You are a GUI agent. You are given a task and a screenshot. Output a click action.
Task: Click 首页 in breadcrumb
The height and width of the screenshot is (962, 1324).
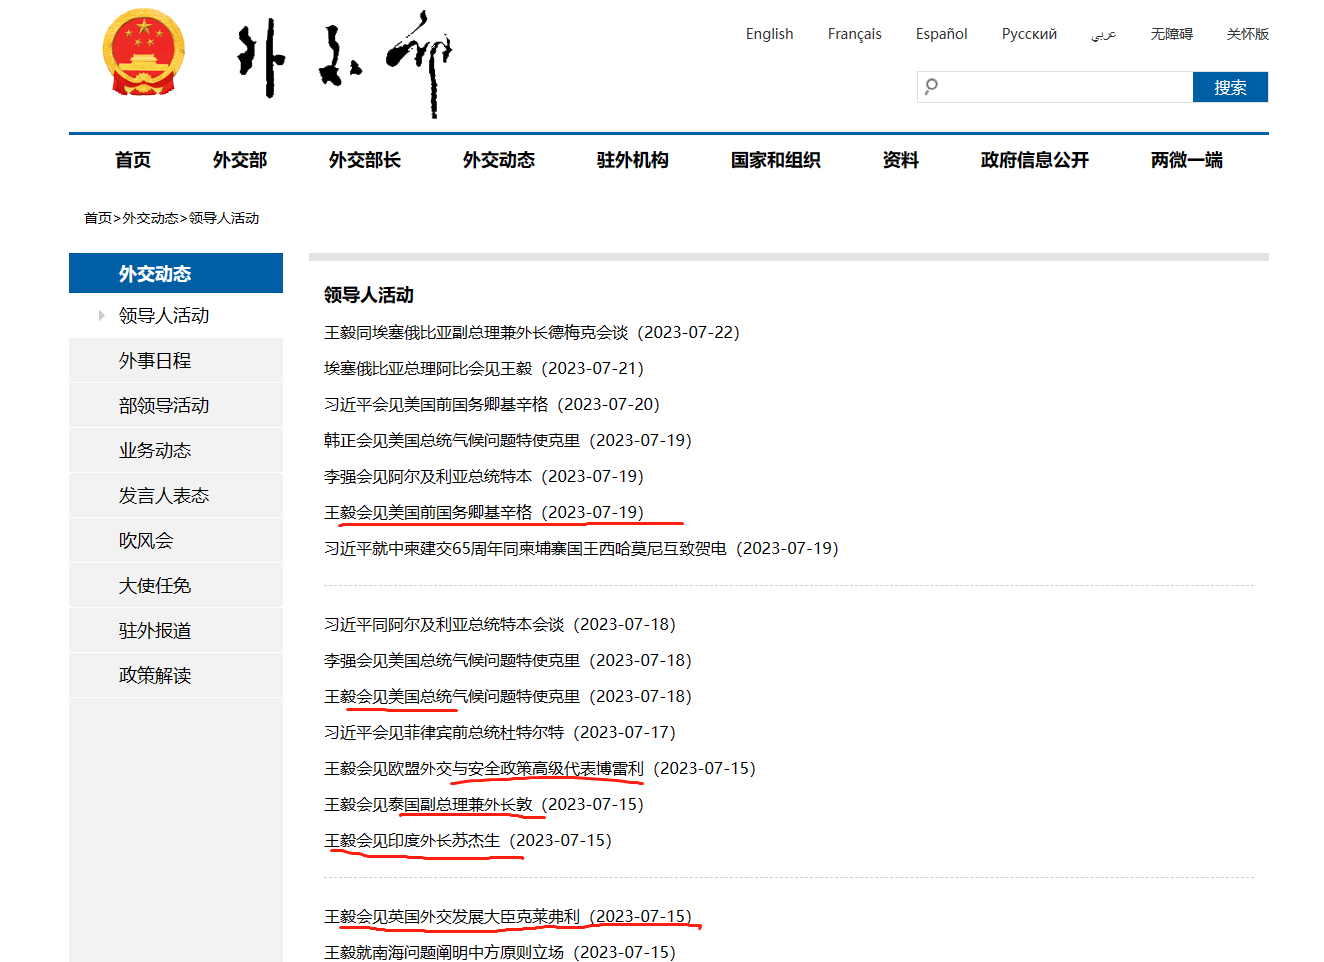[98, 218]
